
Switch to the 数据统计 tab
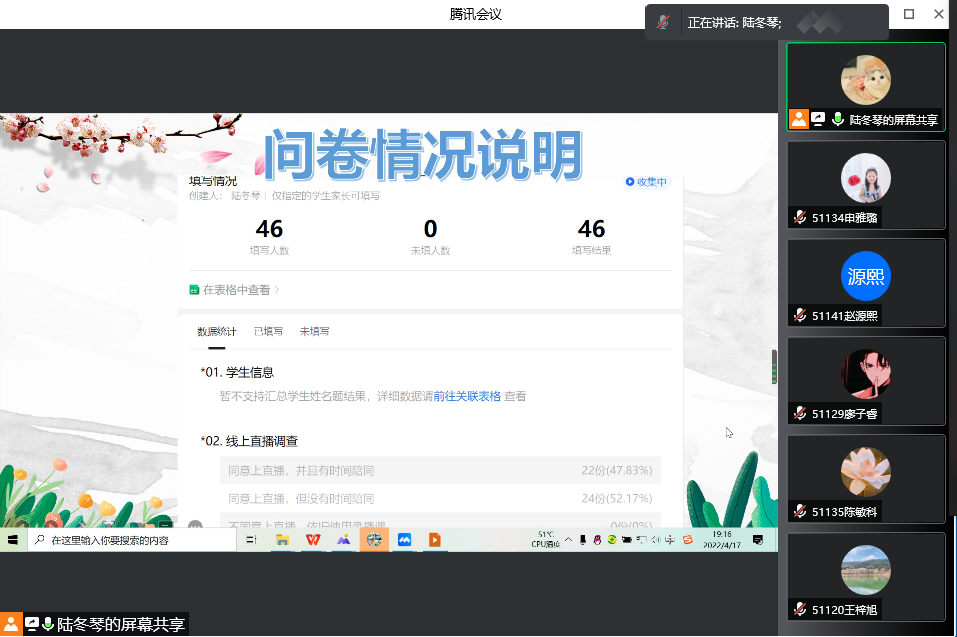point(217,331)
